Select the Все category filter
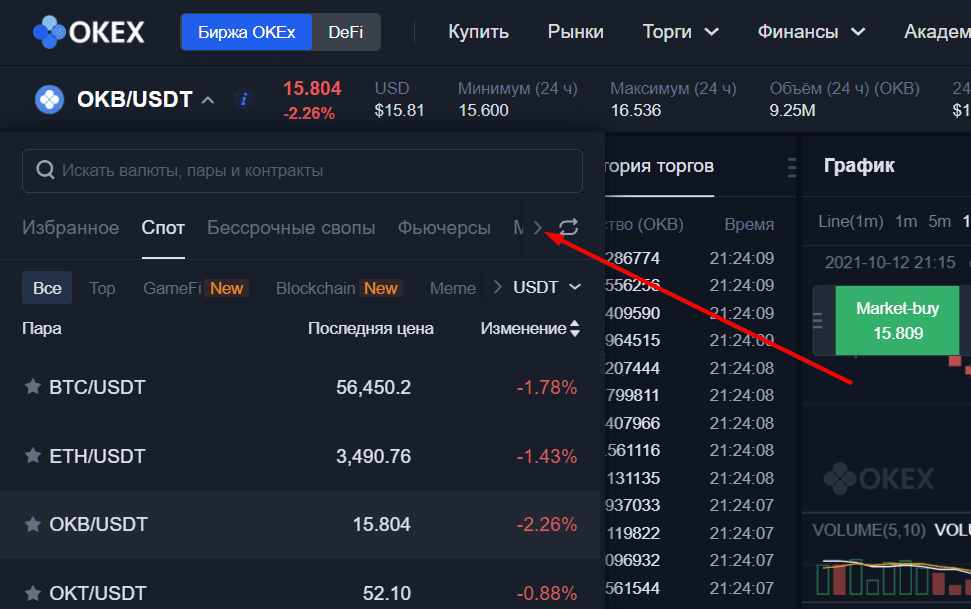The image size is (971, 609). (x=47, y=287)
